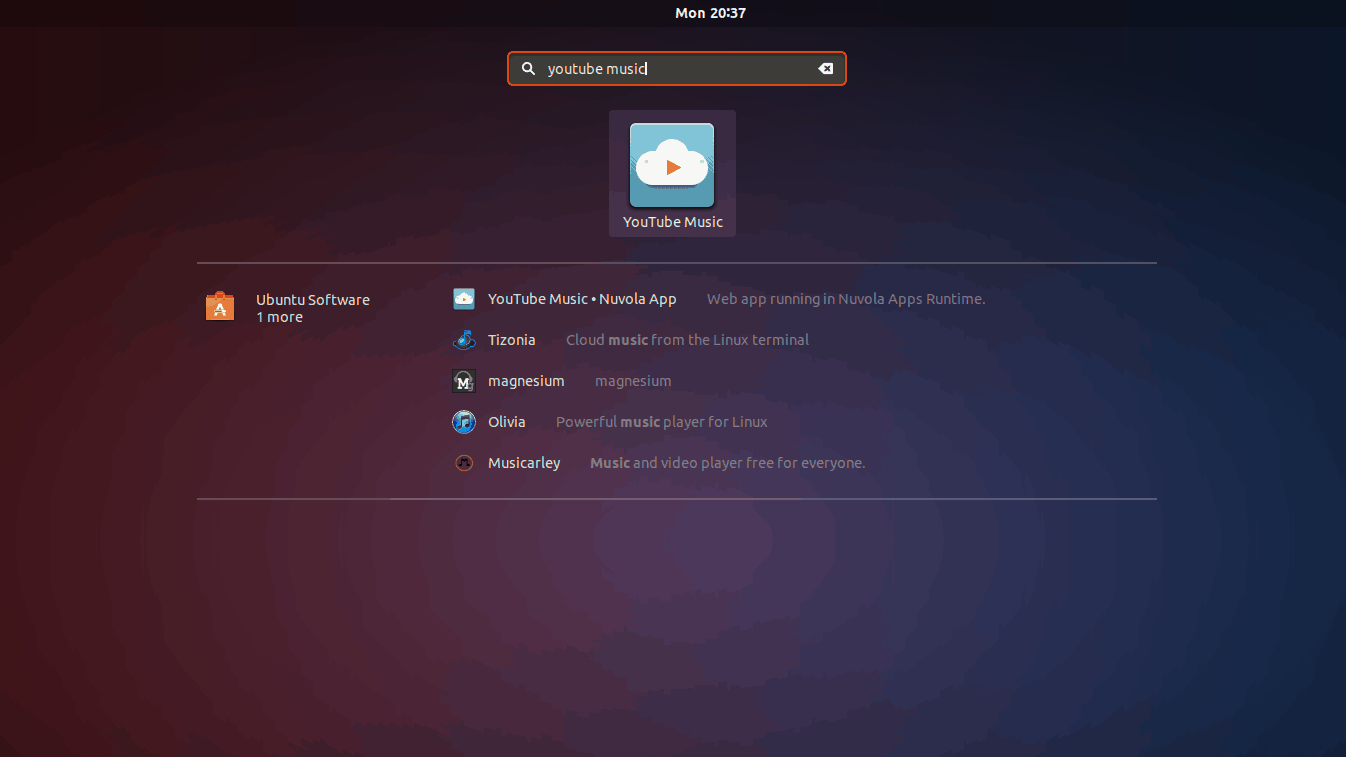This screenshot has width=1346, height=757.
Task: Click the Musicarley app icon
Action: click(x=463, y=462)
